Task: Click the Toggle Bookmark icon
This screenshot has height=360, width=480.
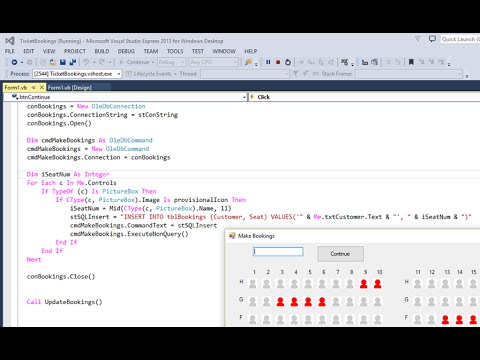Action: pyautogui.click(x=411, y=62)
